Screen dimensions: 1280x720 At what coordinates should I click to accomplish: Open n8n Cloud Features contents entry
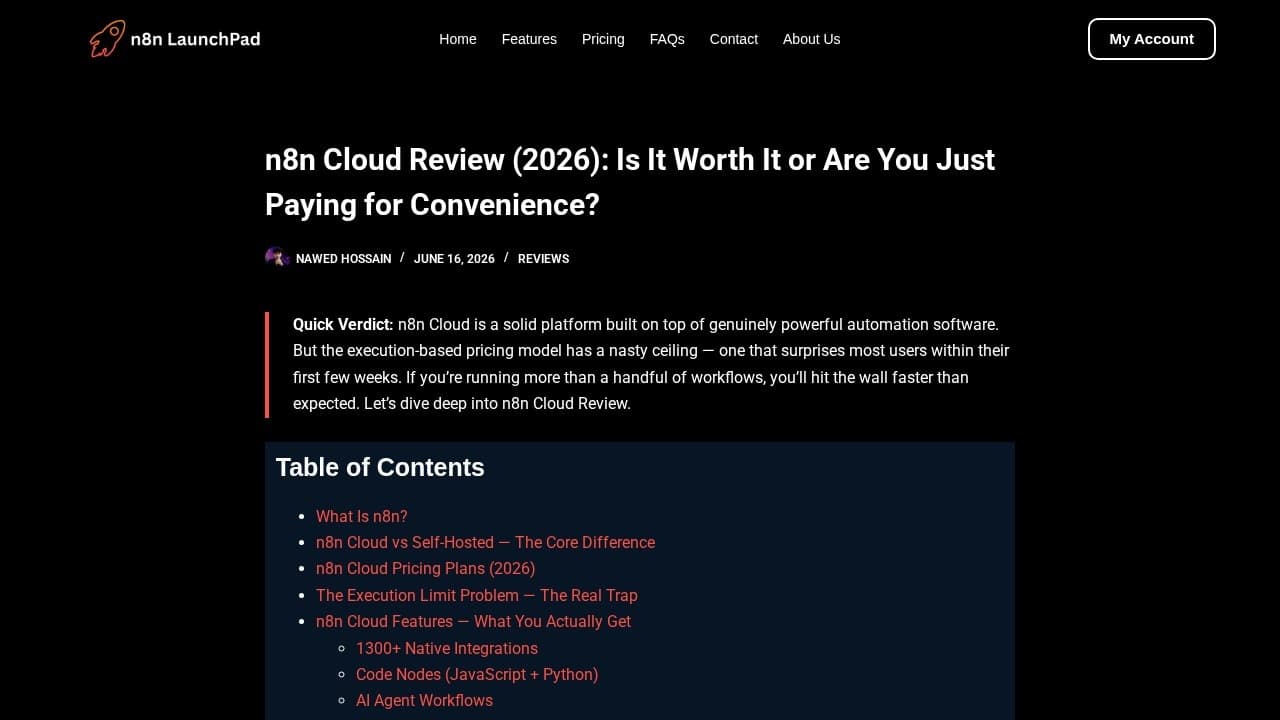(x=473, y=621)
